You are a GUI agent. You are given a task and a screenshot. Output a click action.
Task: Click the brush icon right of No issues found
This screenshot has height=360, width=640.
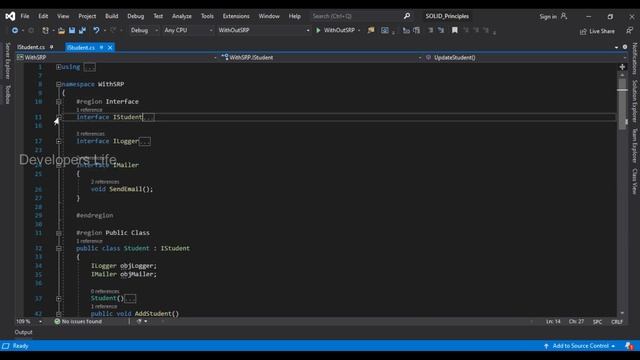point(139,321)
